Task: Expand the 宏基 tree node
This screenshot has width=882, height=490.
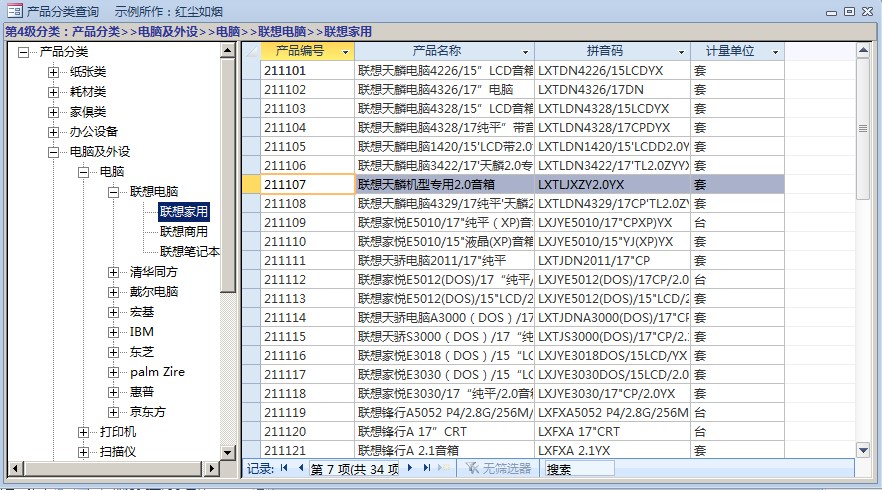Action: click(114, 312)
